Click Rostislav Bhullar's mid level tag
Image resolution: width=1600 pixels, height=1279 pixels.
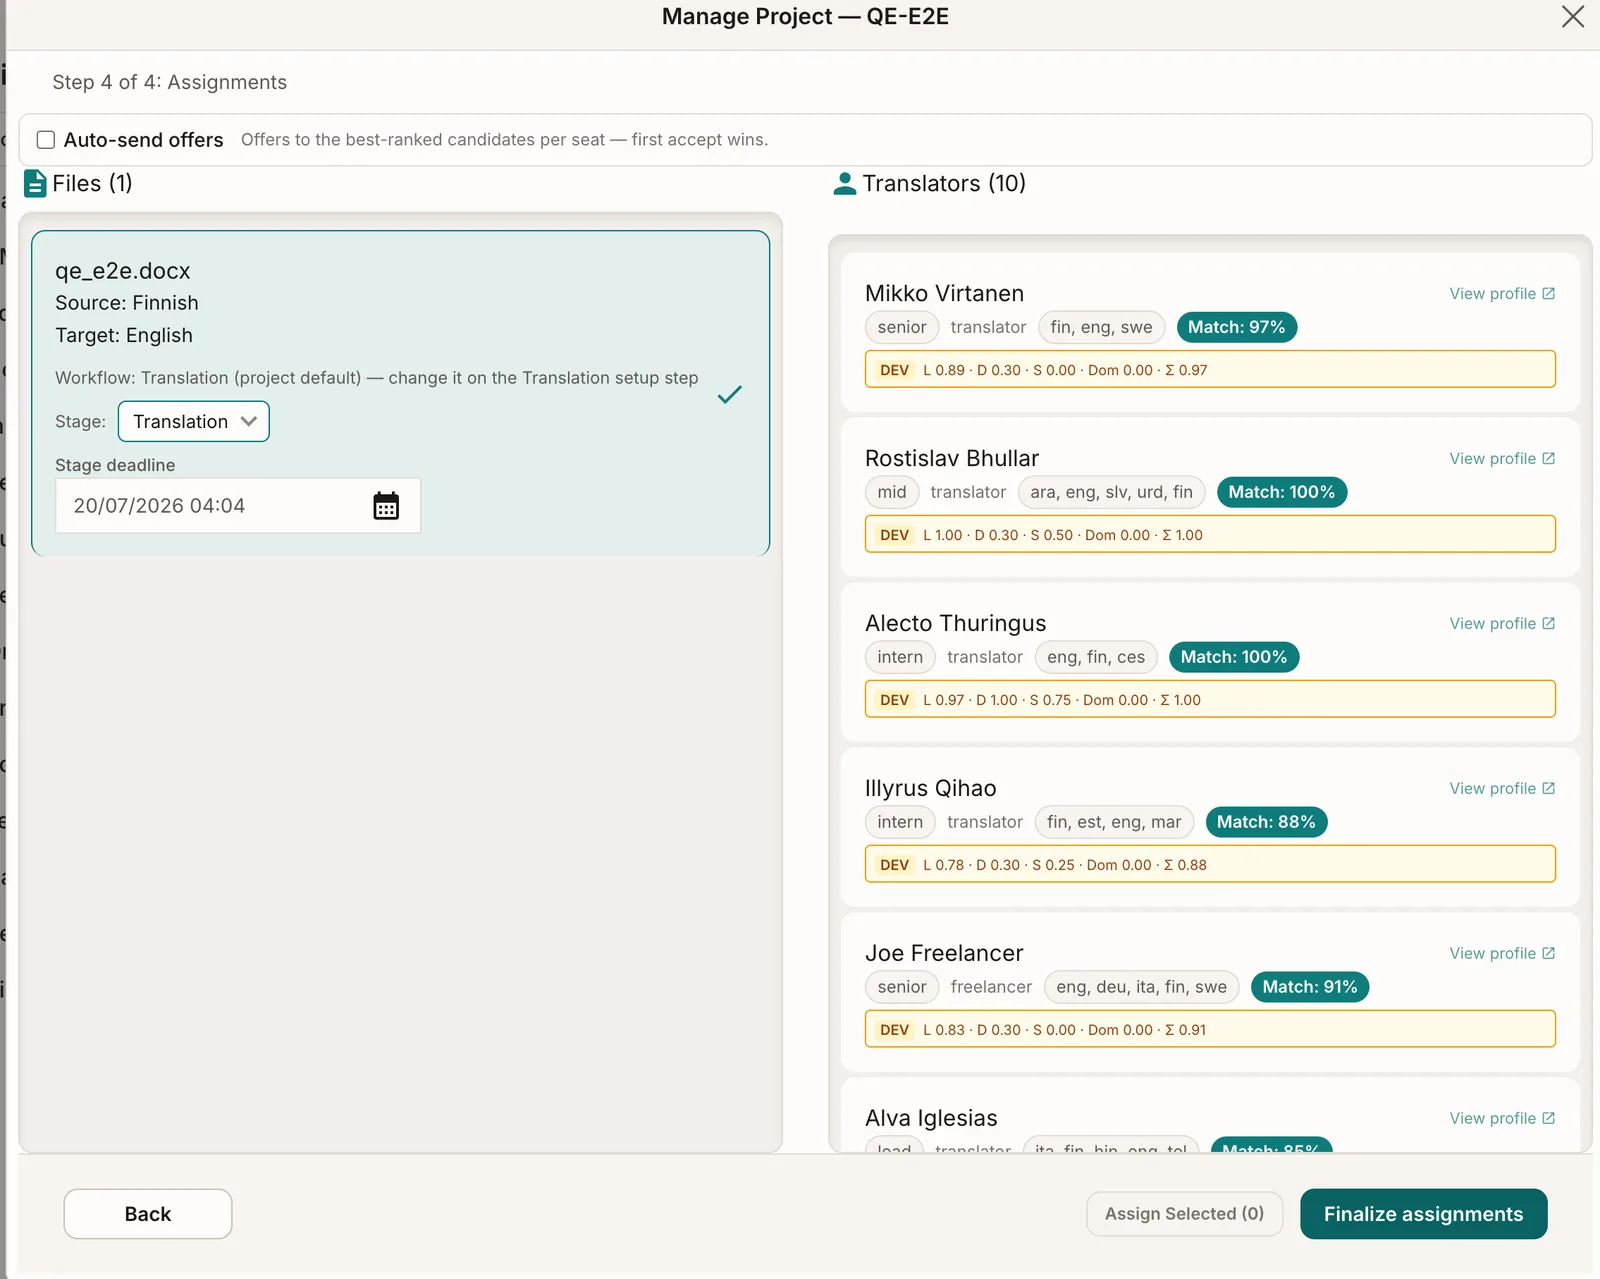click(892, 492)
